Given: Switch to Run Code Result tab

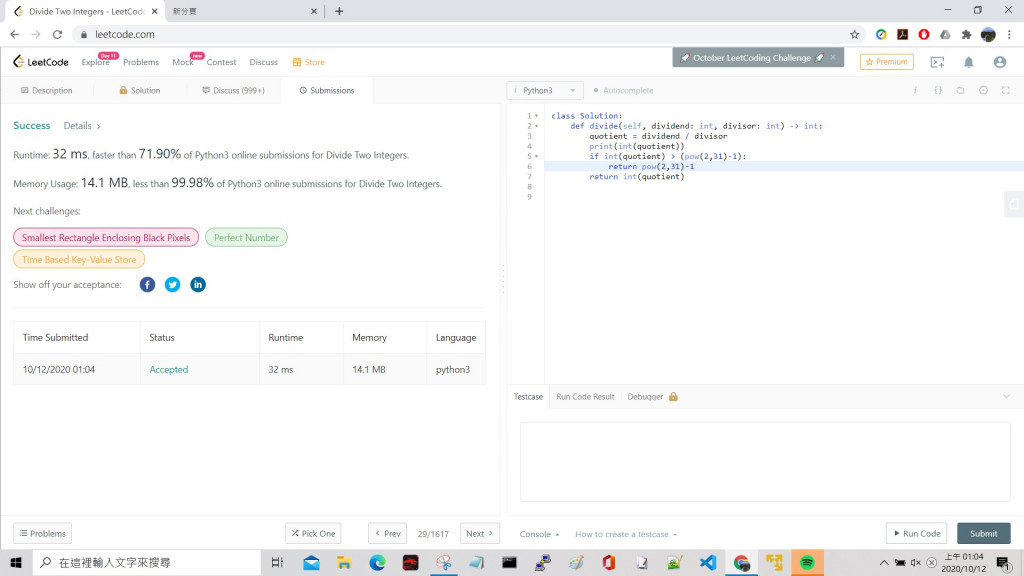Looking at the screenshot, I should click(585, 396).
